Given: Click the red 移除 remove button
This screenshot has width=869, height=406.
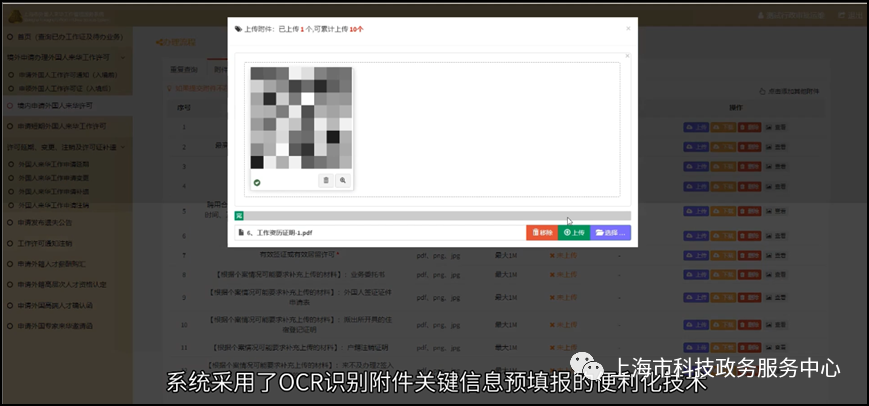Looking at the screenshot, I should [x=542, y=233].
